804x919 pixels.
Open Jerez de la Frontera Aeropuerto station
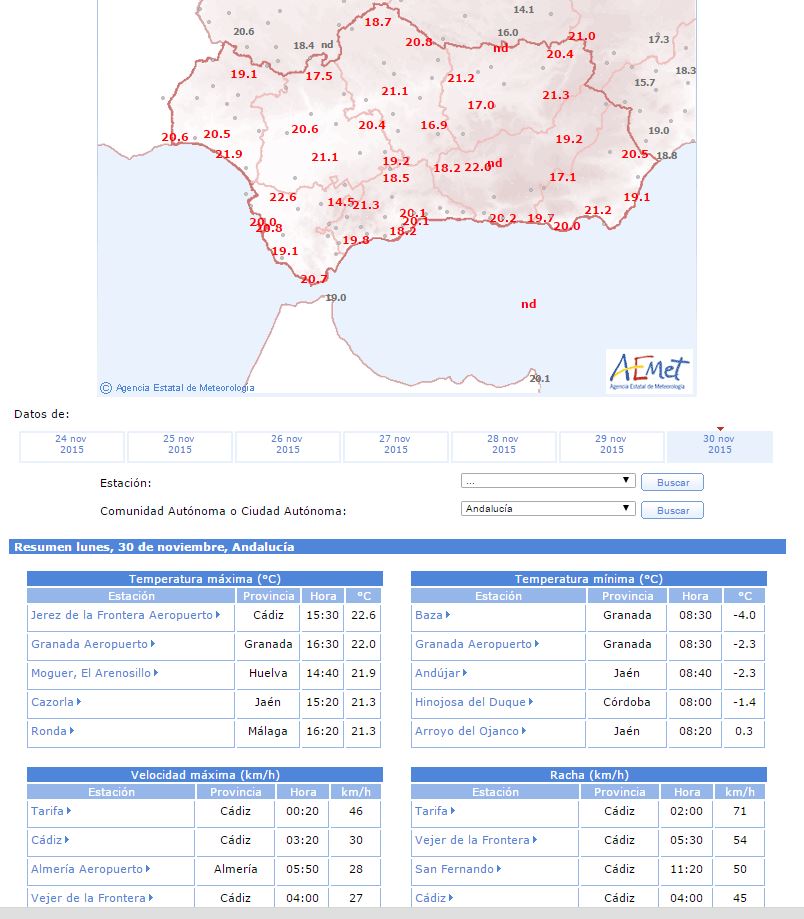[122, 616]
